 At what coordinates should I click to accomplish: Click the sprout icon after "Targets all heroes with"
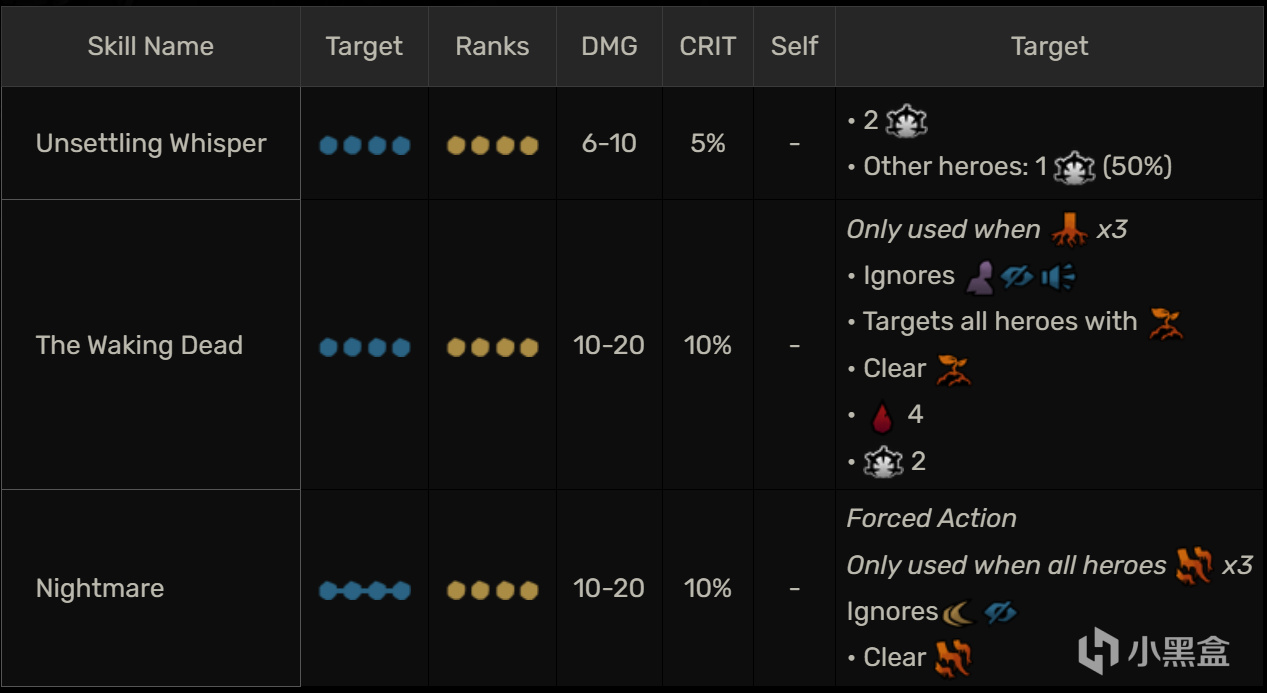pyautogui.click(x=1165, y=322)
